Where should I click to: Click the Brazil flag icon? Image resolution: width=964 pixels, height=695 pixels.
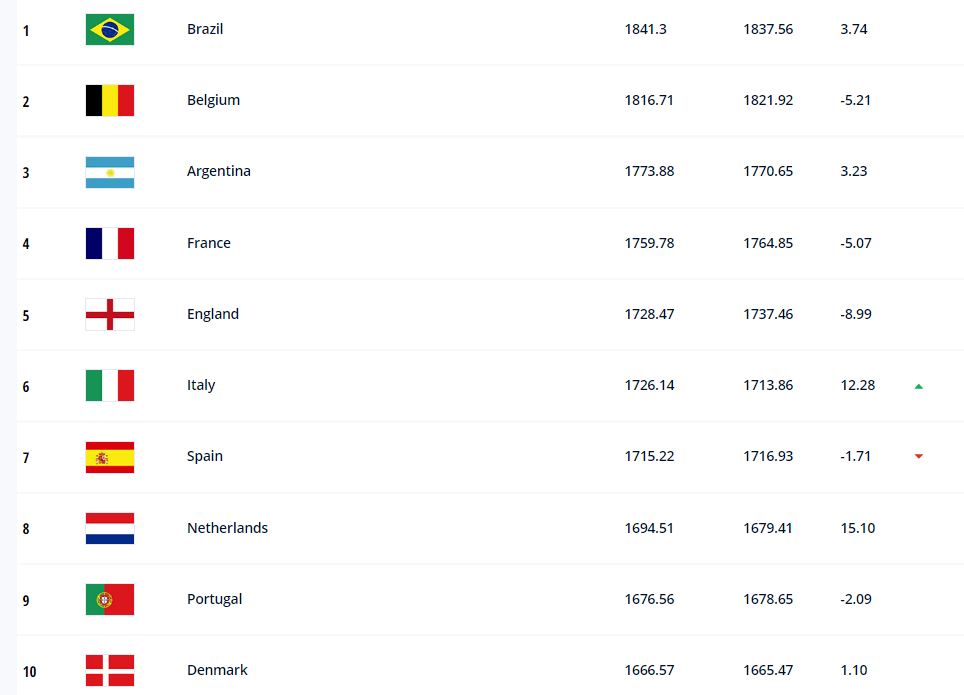click(110, 30)
